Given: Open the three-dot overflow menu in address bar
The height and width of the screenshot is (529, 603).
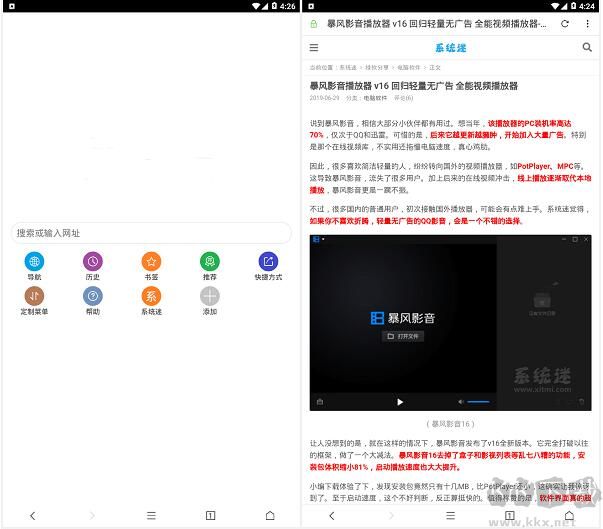Looking at the screenshot, I should pyautogui.click(x=587, y=23).
